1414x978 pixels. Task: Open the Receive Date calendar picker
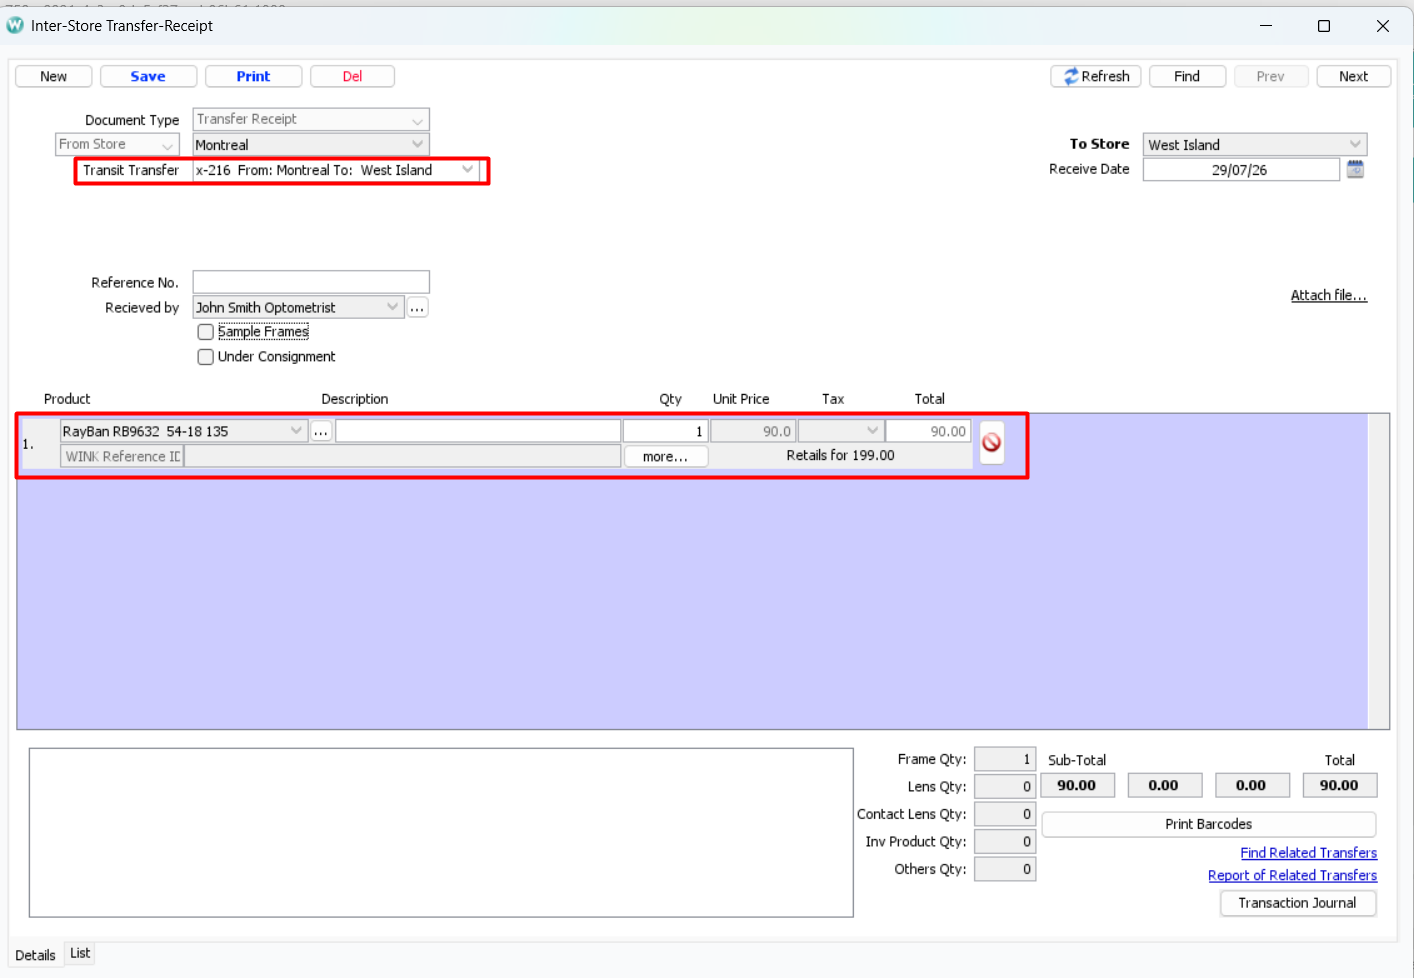click(x=1355, y=169)
